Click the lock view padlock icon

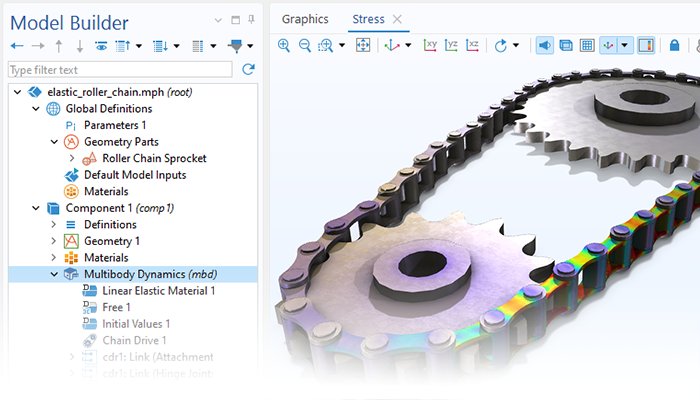[x=675, y=45]
